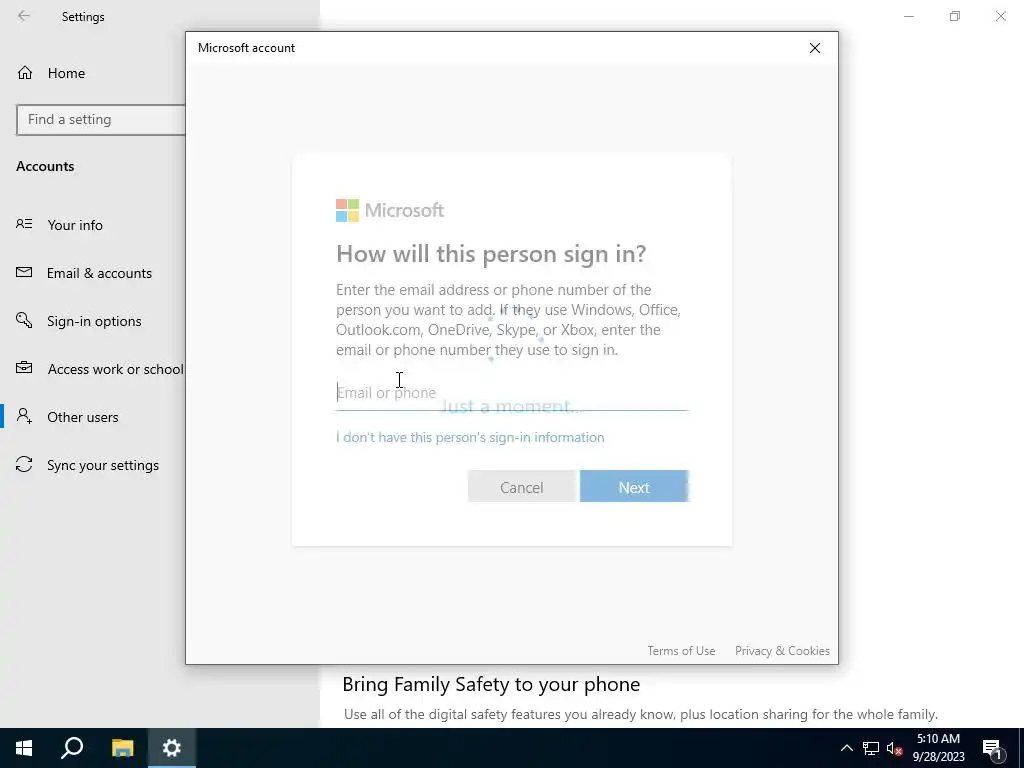Open the Action Center notifications icon
Viewport: 1024px width, 768px height.
point(993,748)
